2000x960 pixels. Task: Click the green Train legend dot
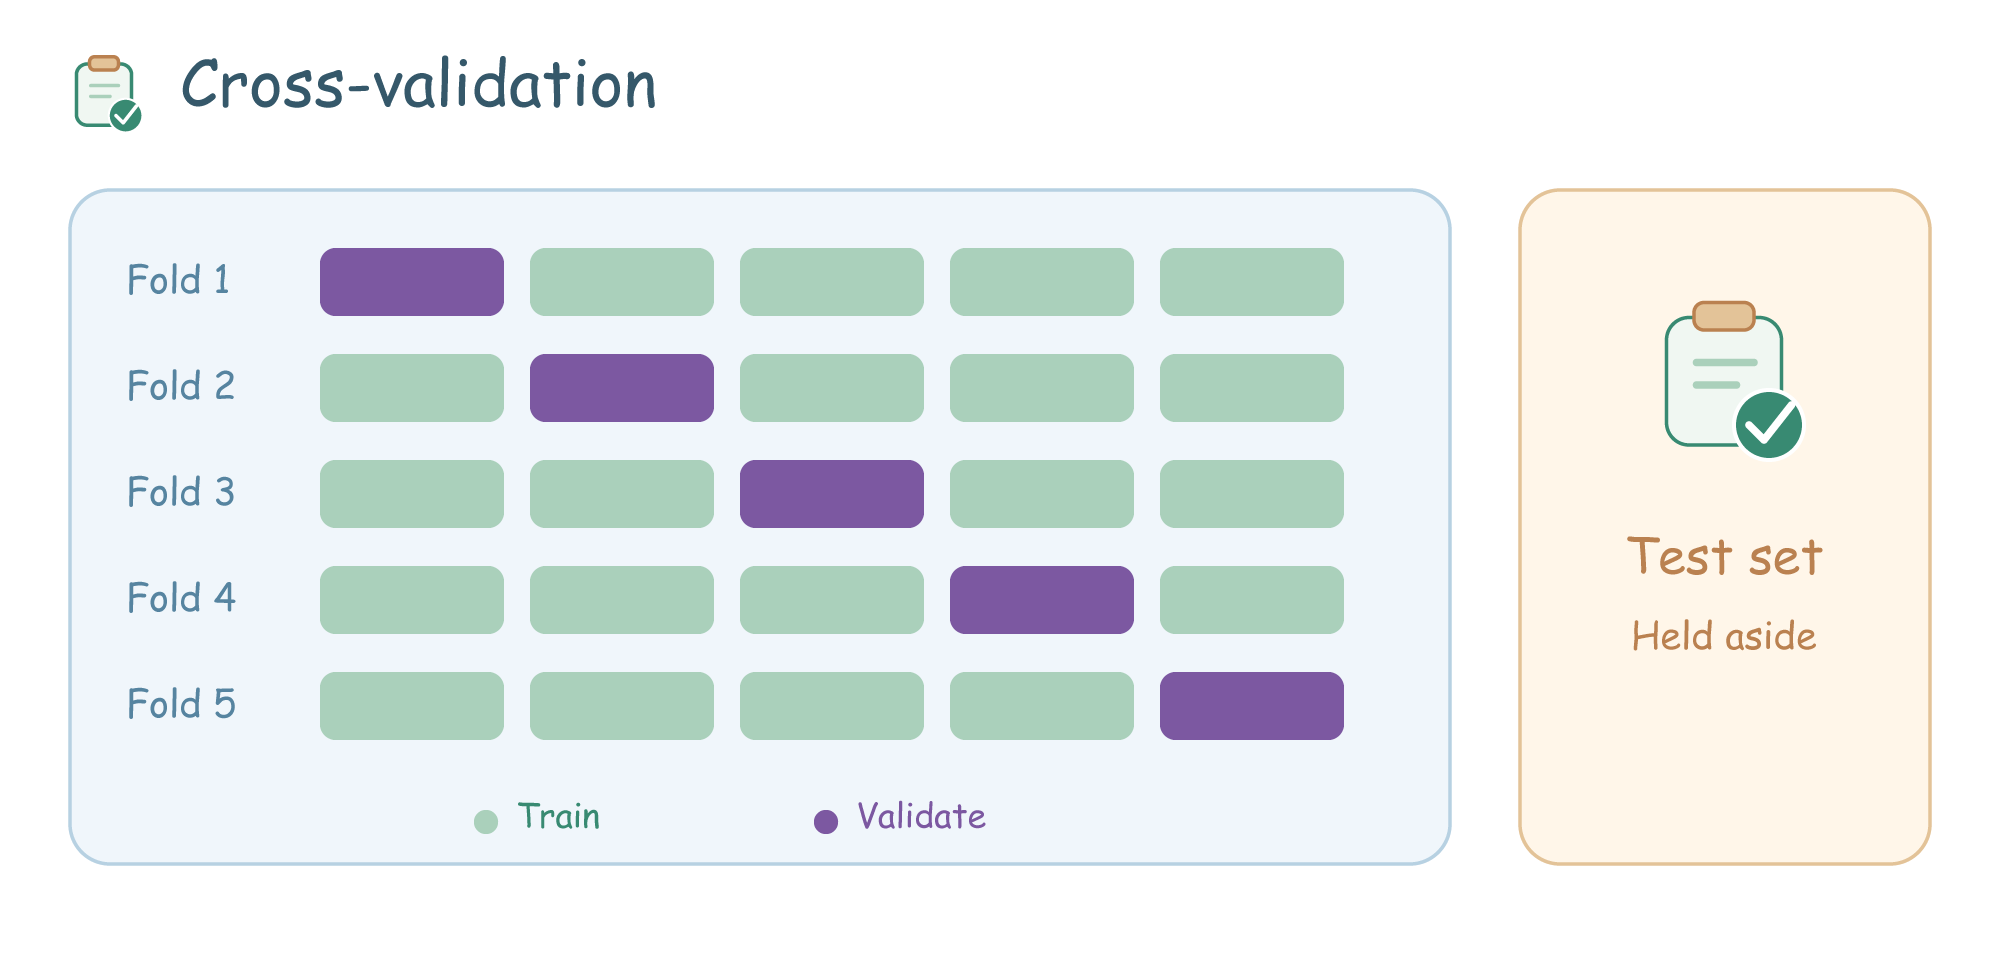pos(486,822)
